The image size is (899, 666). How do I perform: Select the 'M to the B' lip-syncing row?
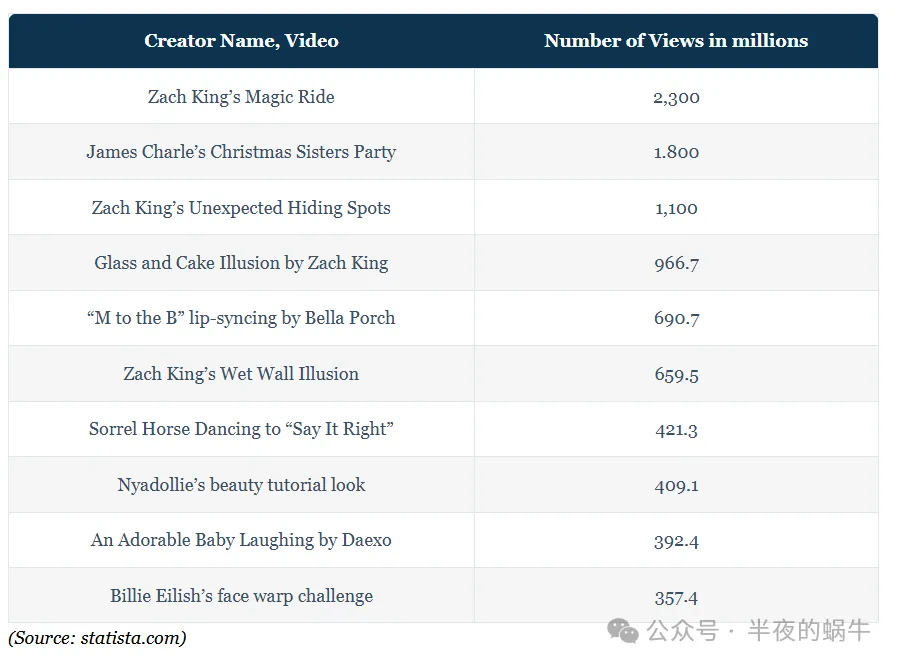[x=443, y=318]
